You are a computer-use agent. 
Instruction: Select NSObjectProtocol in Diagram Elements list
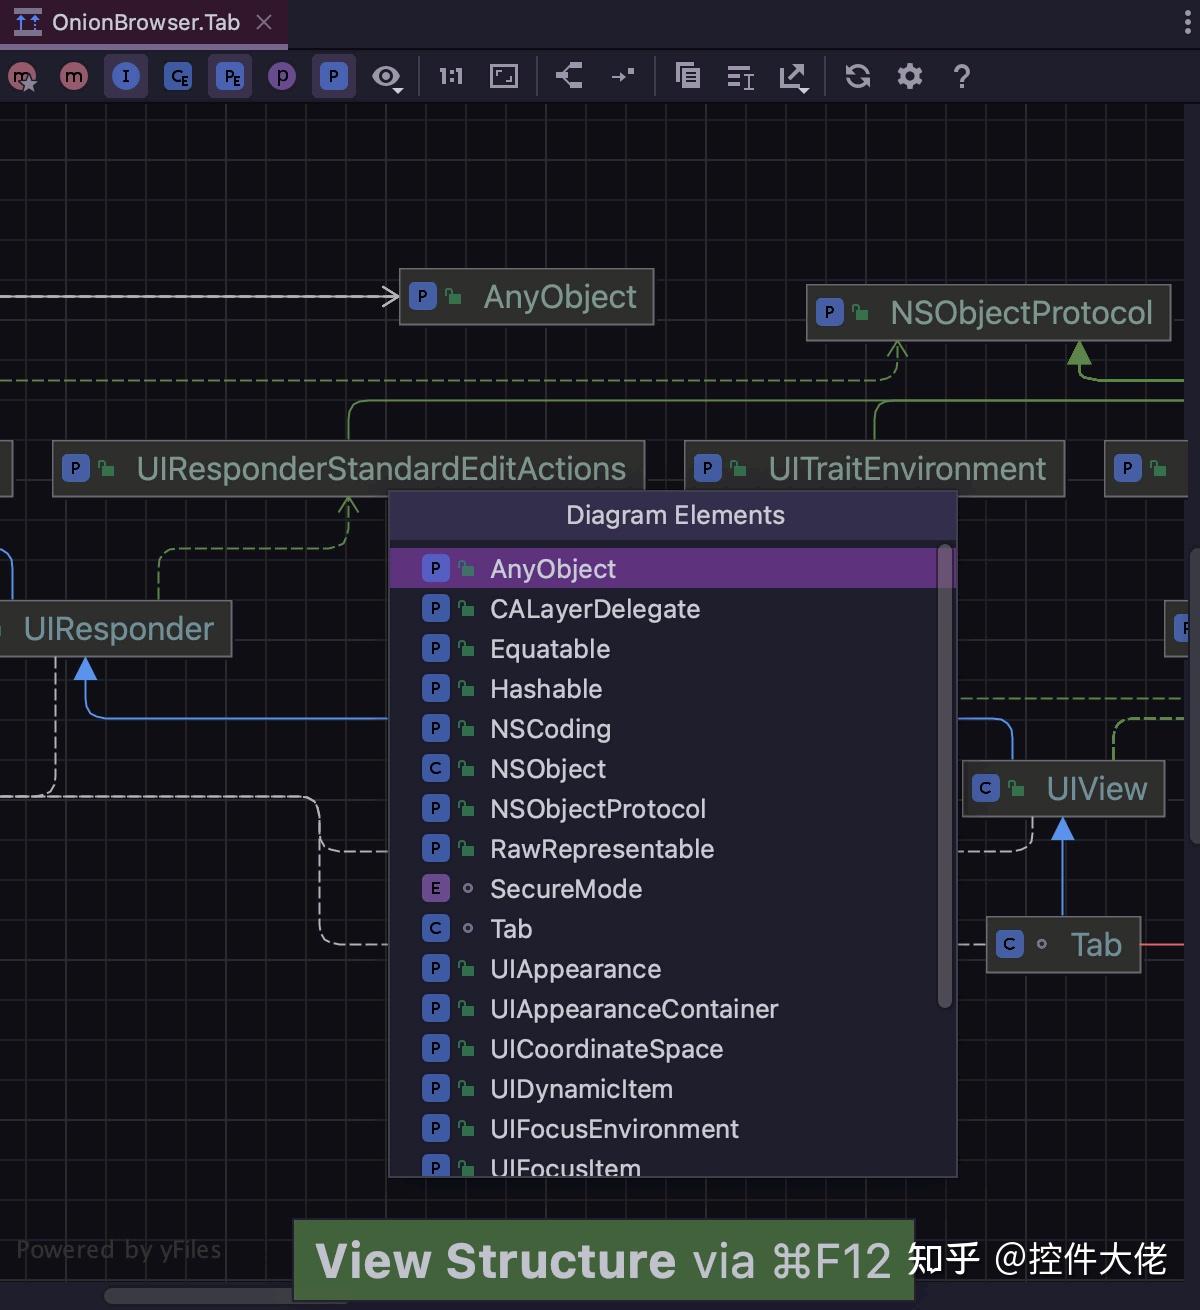tap(598, 808)
